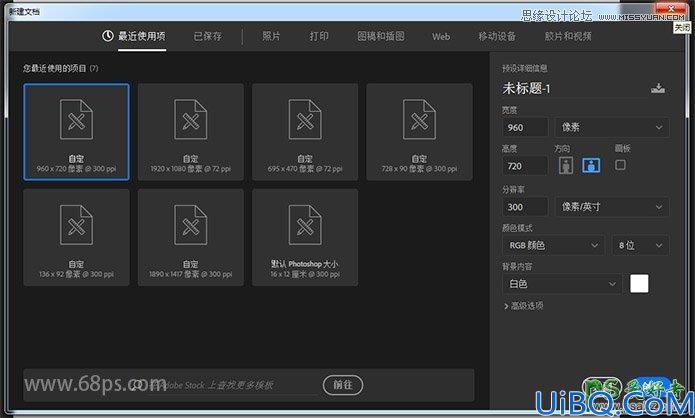The width and height of the screenshot is (695, 418).
Task: Click 16 x 12 厘米 @ 300 ppi text
Action: tap(305, 274)
